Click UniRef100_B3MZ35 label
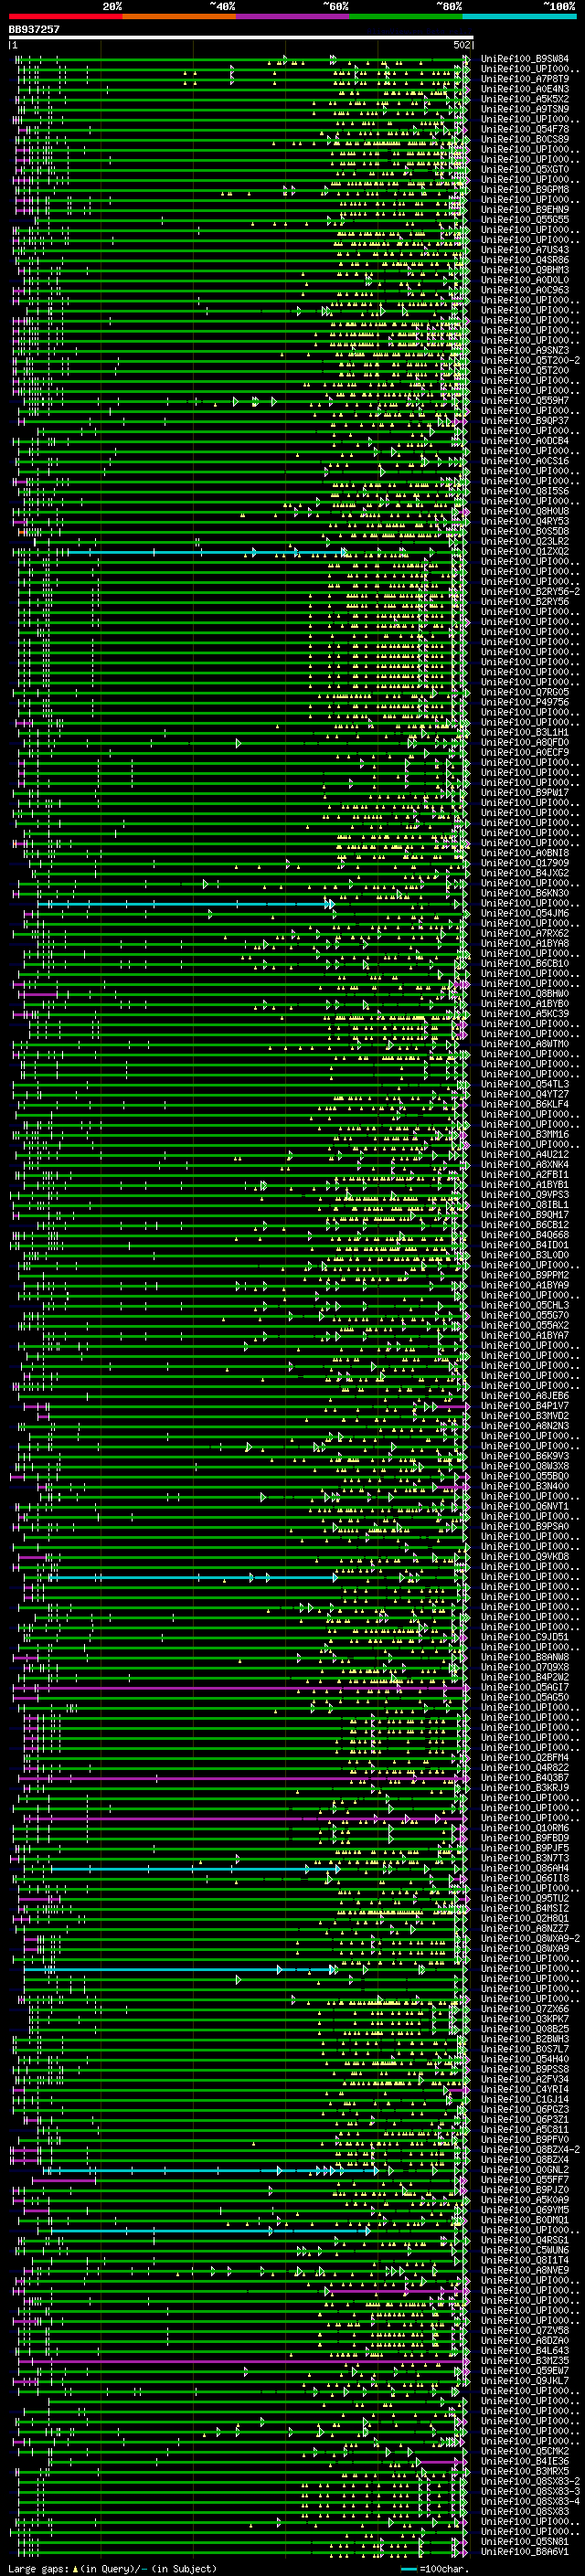Screen dimensions: 585x2576 point(525,2360)
